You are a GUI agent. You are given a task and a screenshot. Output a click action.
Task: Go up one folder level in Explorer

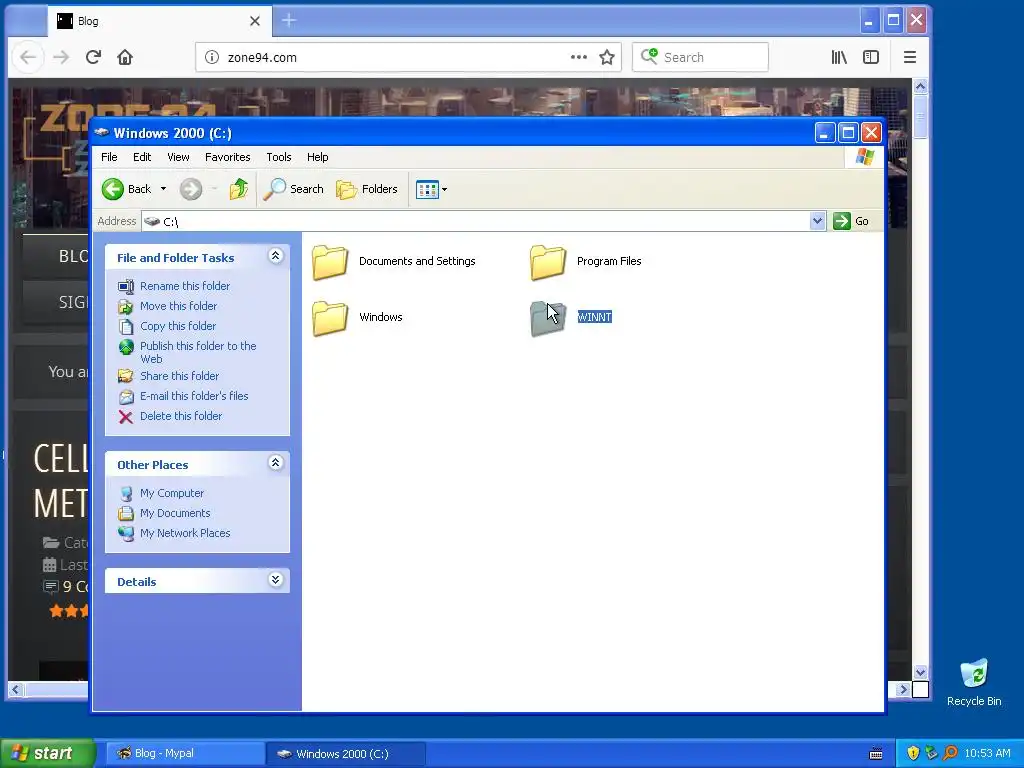coord(239,189)
